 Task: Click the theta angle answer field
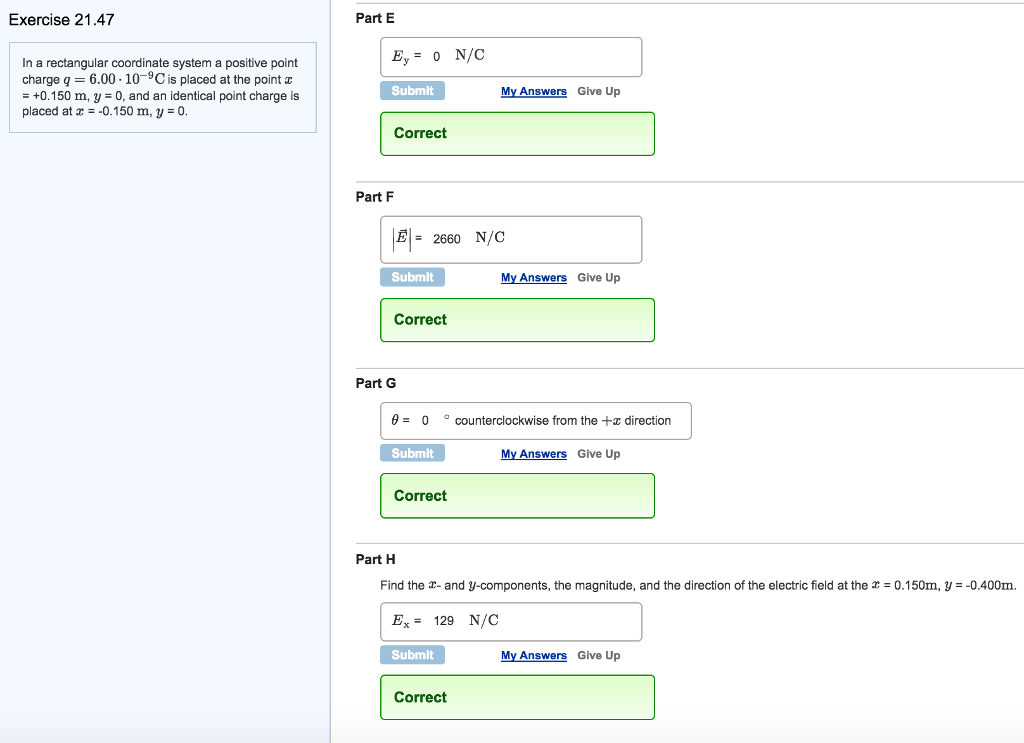click(x=534, y=421)
